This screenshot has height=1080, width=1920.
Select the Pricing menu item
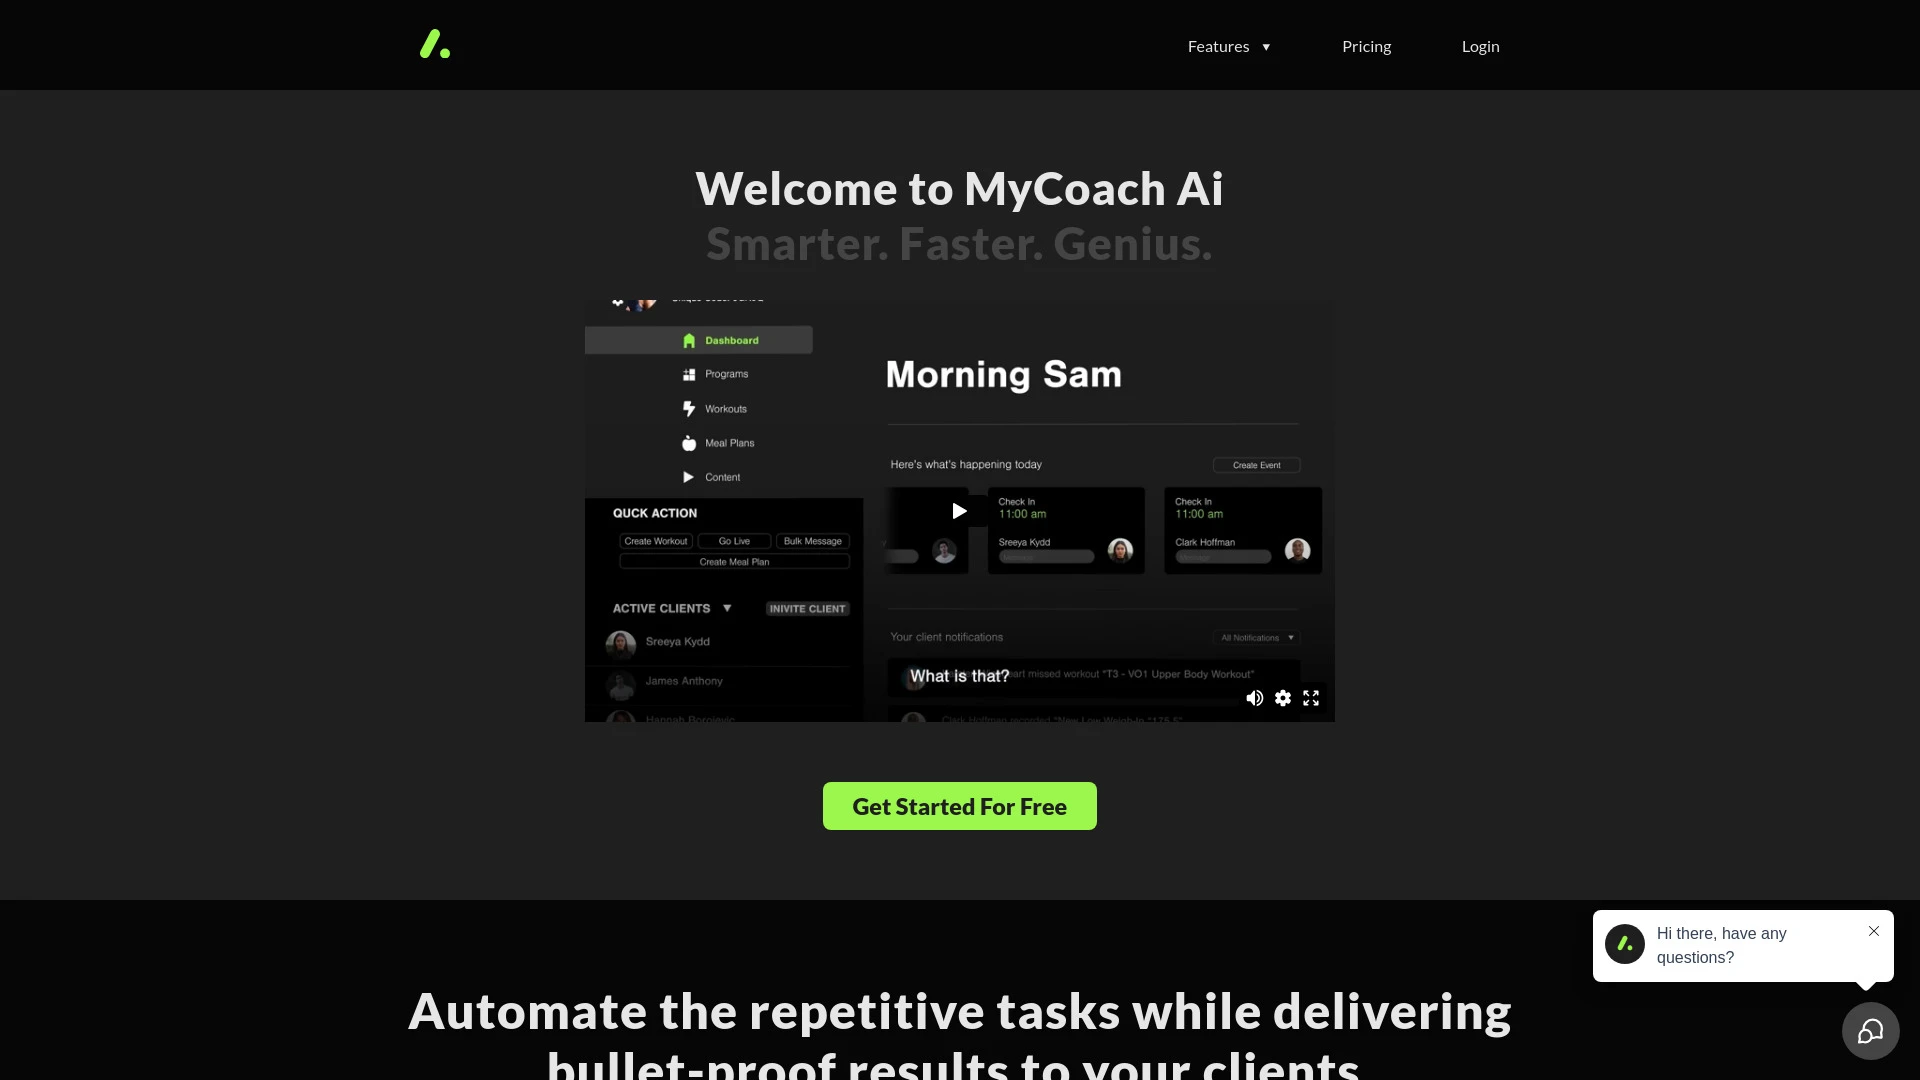(x=1367, y=45)
